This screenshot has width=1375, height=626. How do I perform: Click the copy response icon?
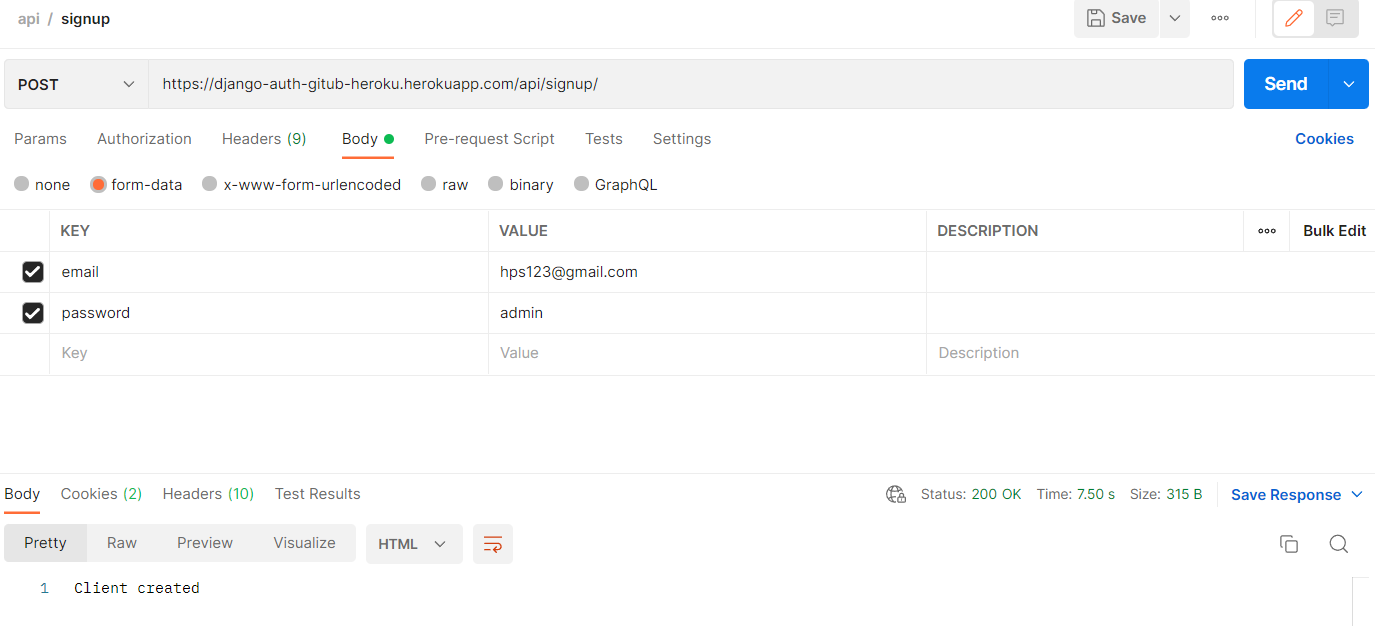click(1289, 543)
